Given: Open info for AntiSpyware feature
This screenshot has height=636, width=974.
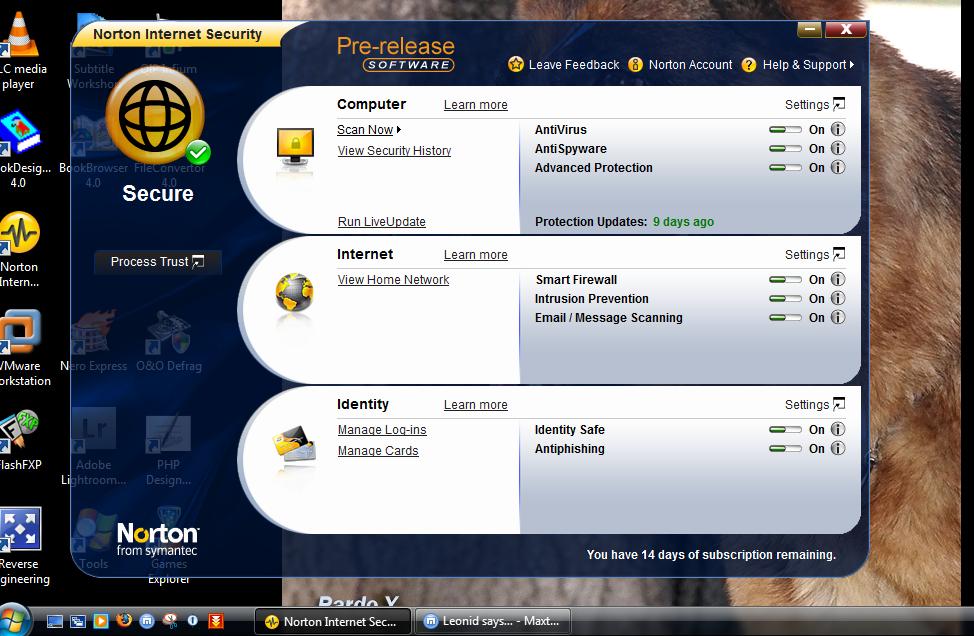Looking at the screenshot, I should click(x=838, y=148).
